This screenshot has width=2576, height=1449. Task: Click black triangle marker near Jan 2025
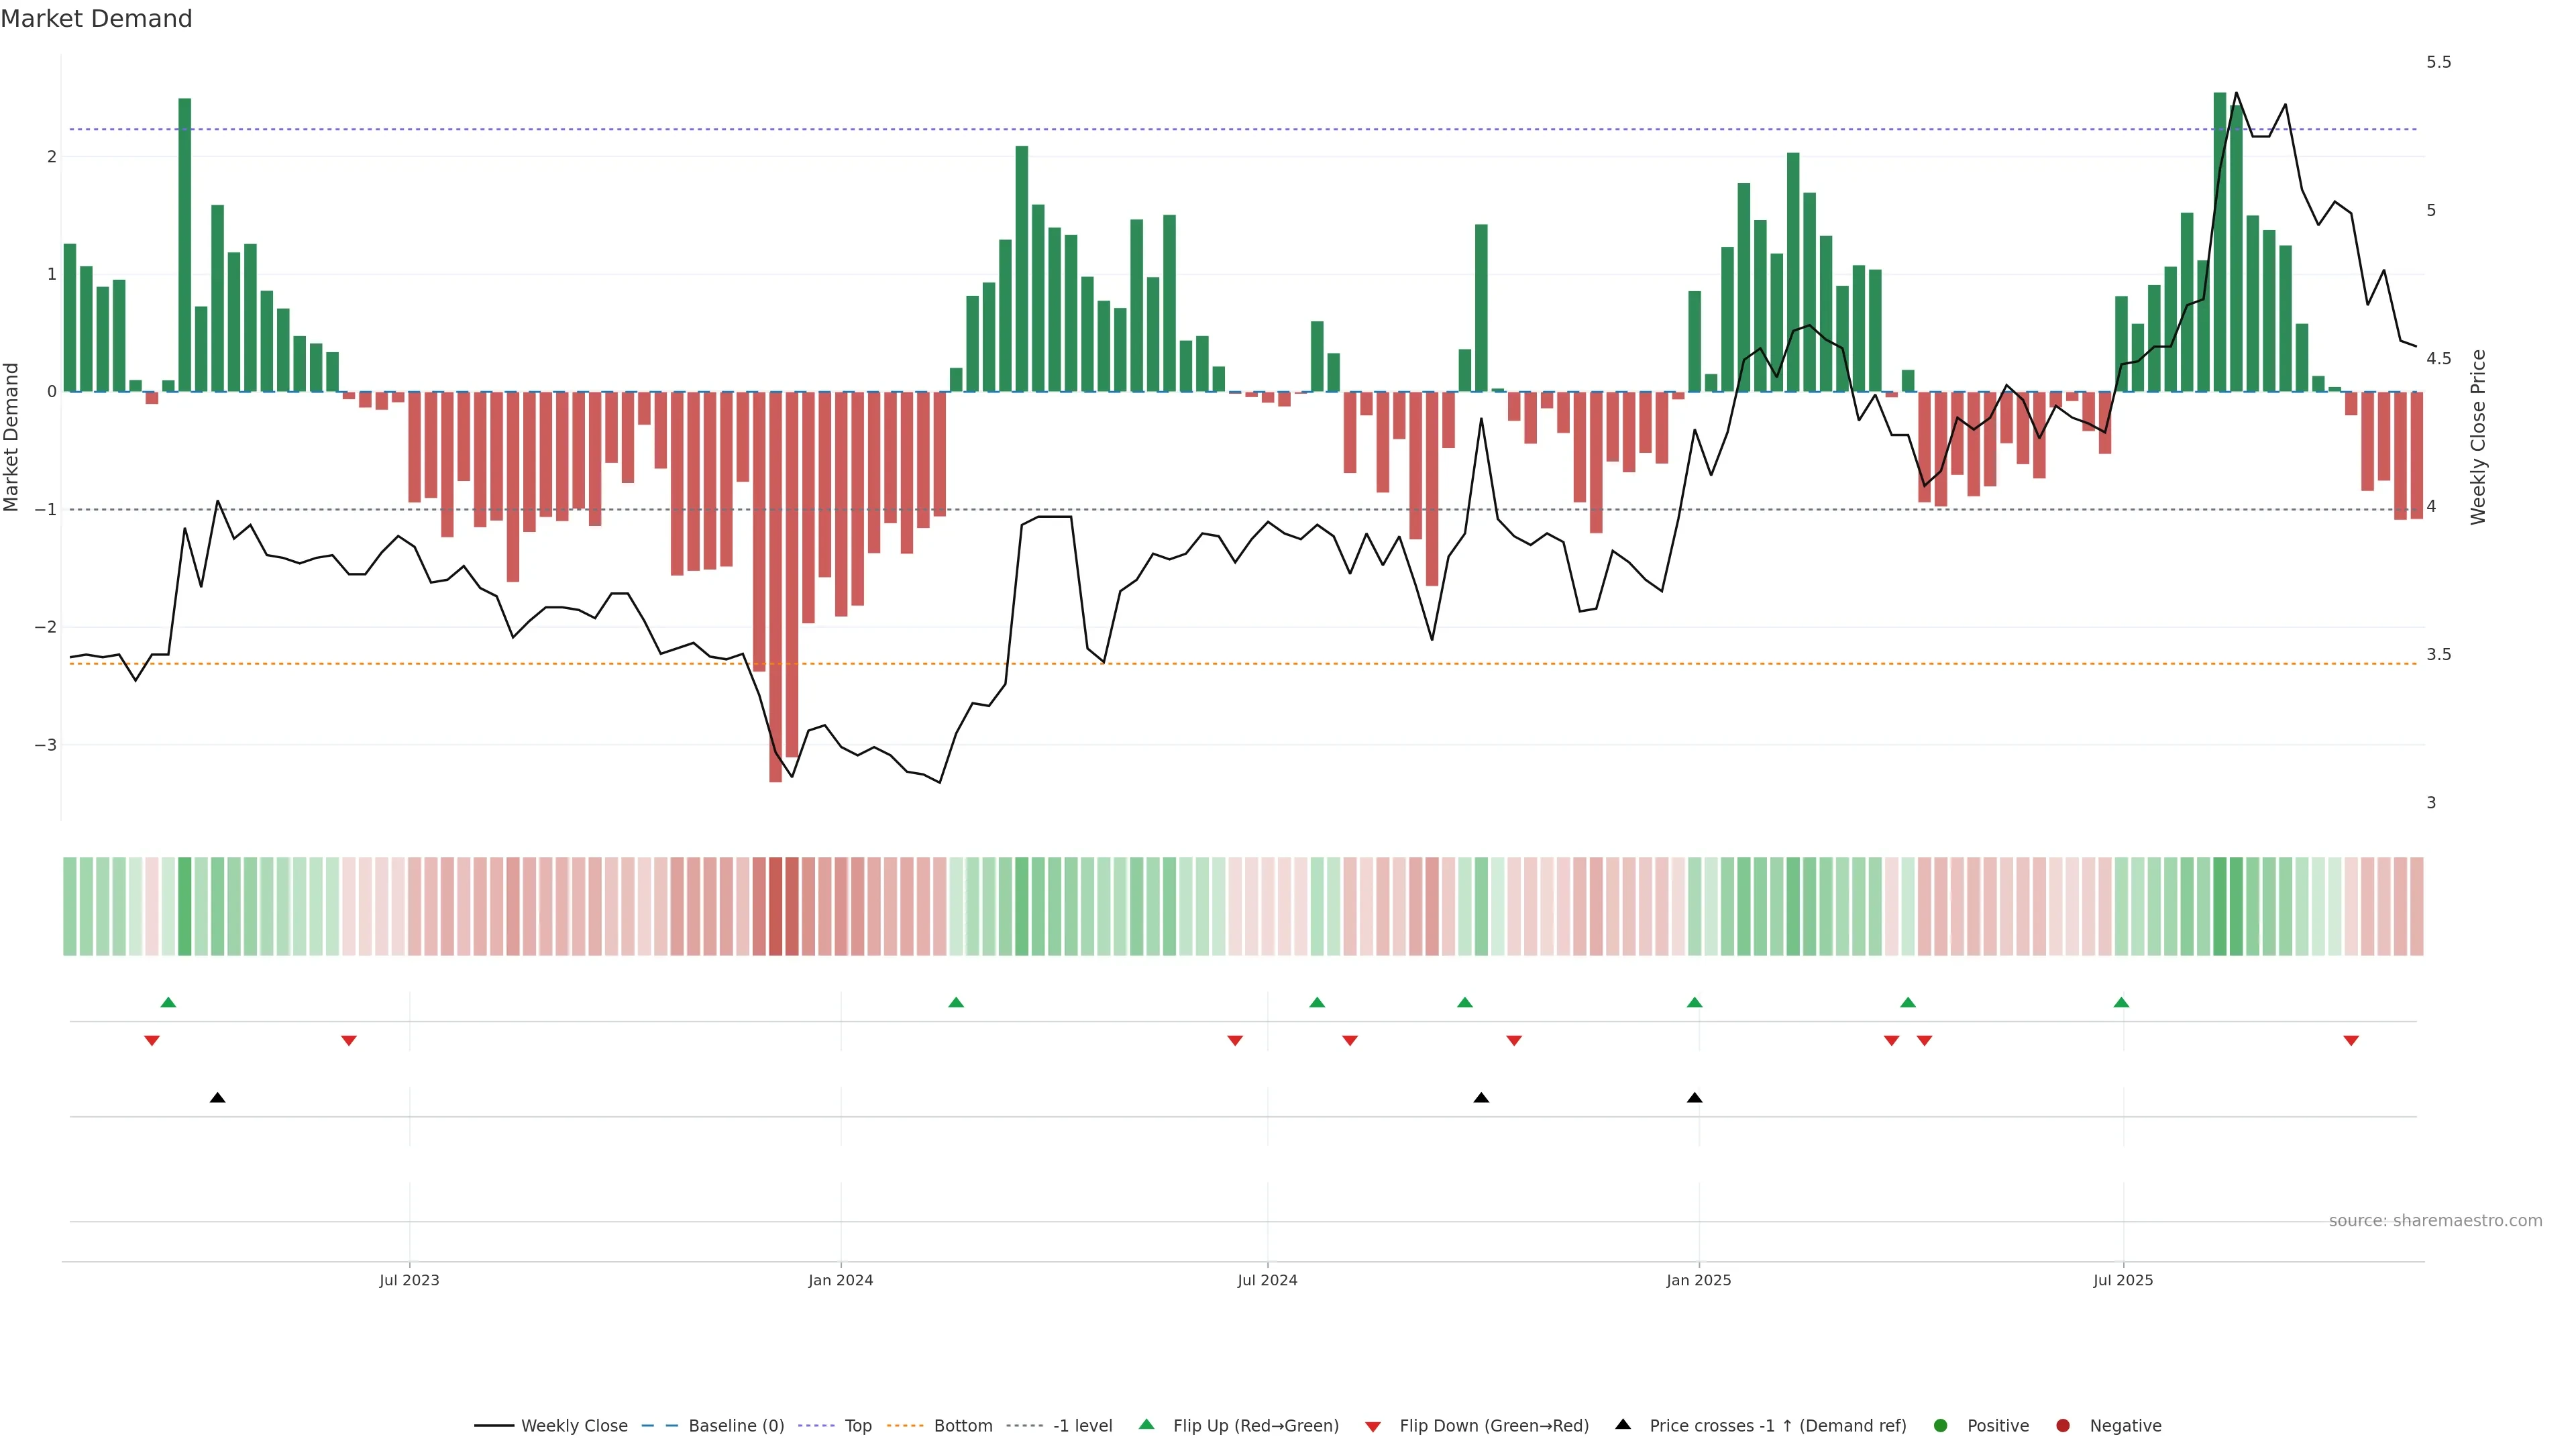click(x=1694, y=1098)
